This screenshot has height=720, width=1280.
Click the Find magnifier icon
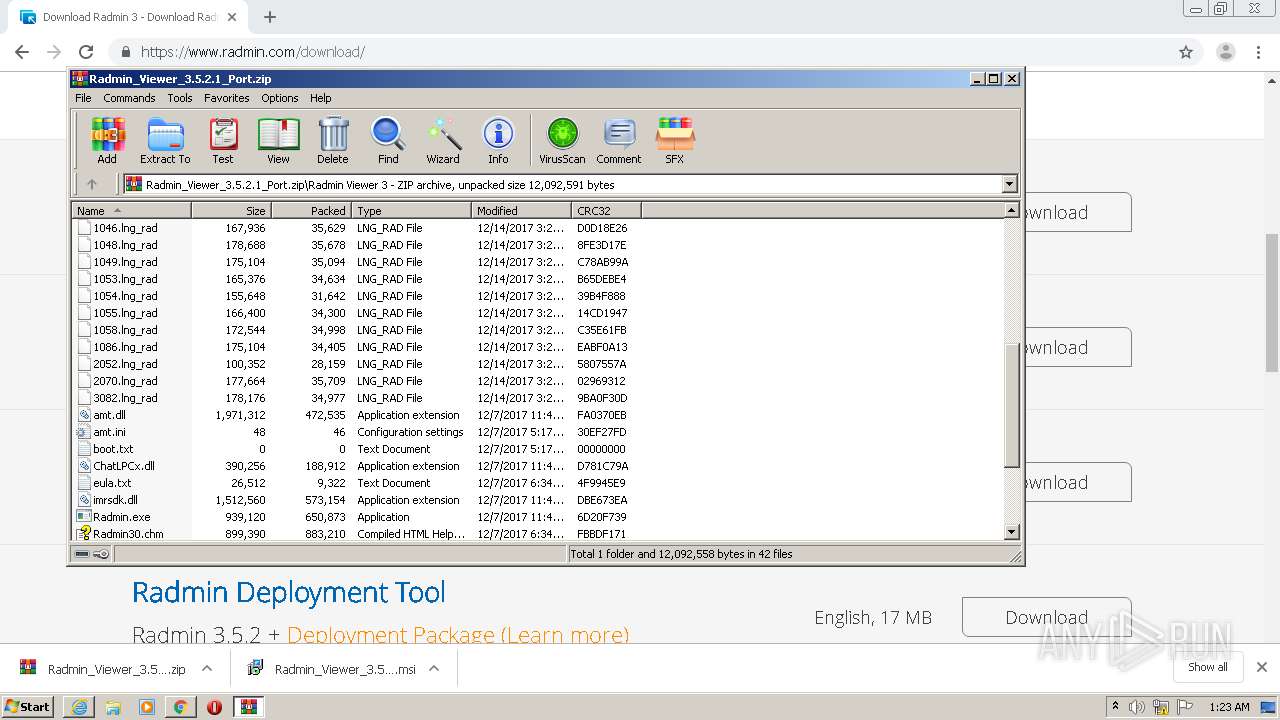388,140
